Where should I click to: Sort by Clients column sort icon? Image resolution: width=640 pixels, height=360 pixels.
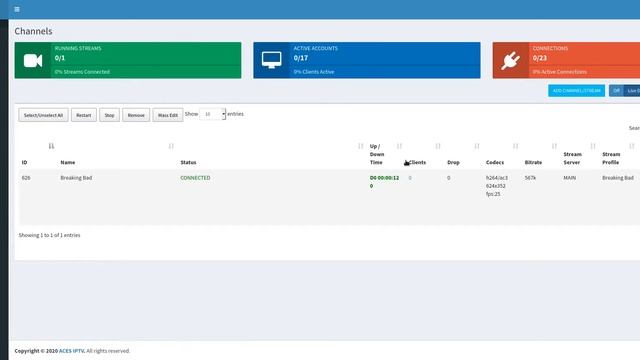coord(438,146)
